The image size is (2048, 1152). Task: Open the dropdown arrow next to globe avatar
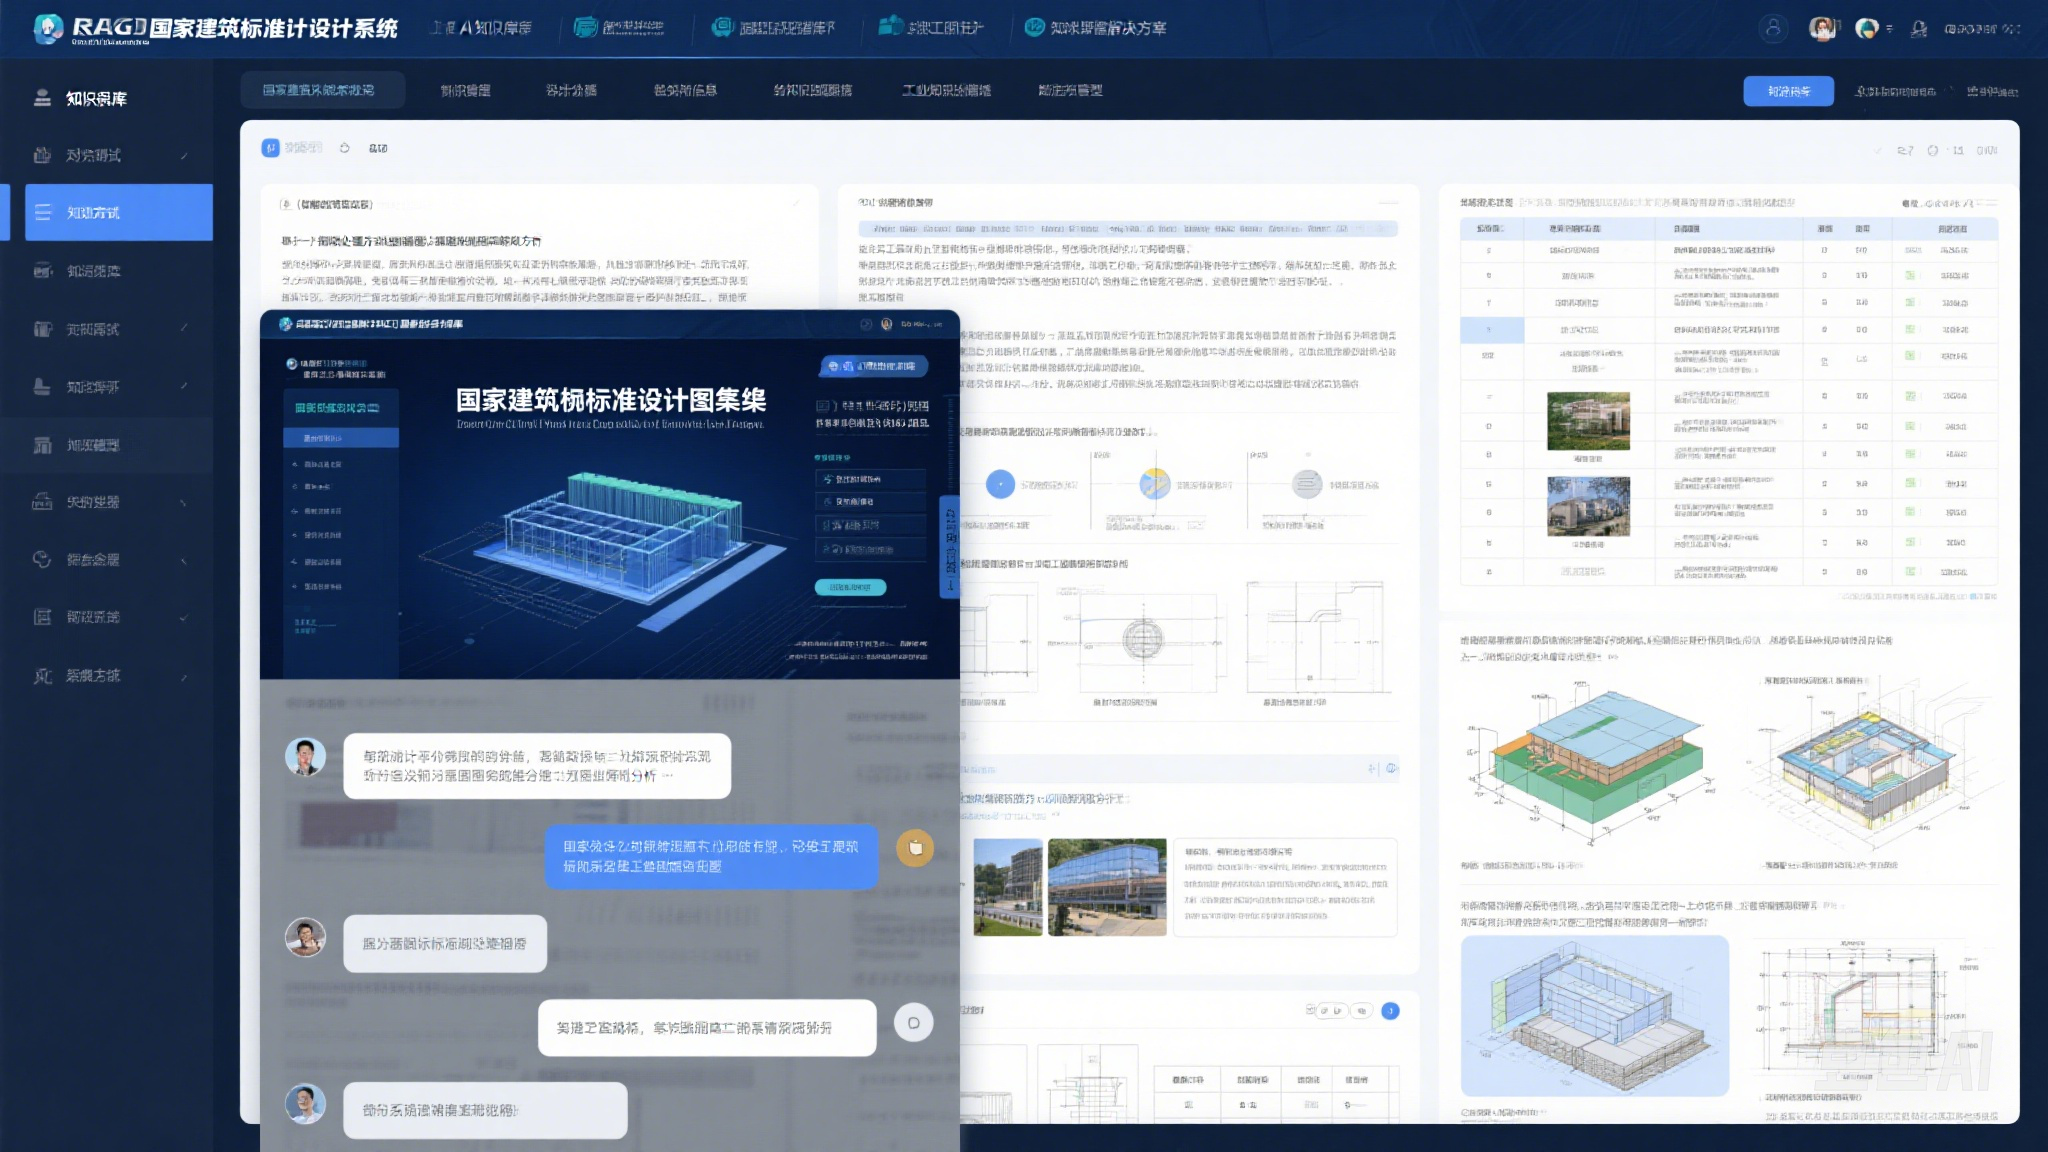[1889, 29]
